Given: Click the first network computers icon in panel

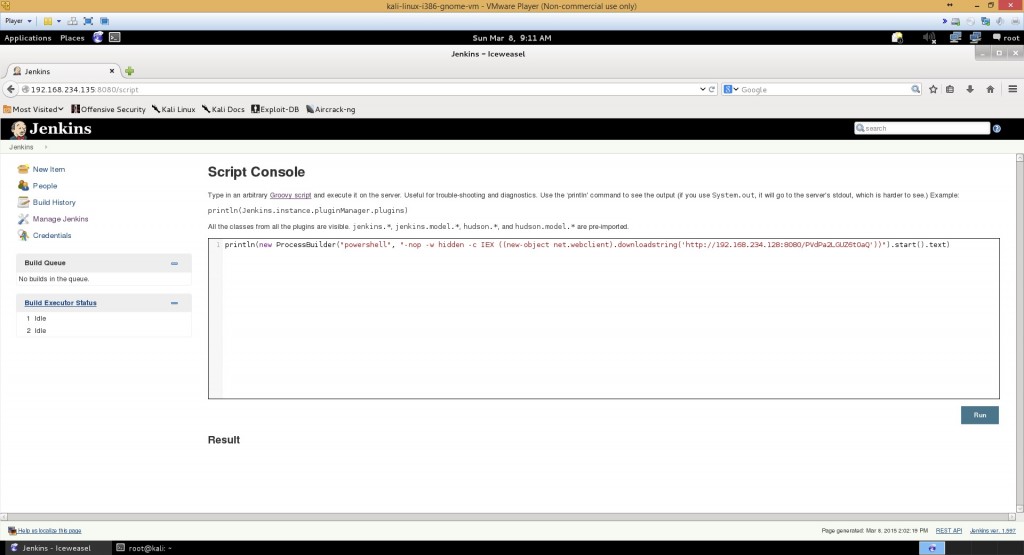Looking at the screenshot, I should (955, 38).
